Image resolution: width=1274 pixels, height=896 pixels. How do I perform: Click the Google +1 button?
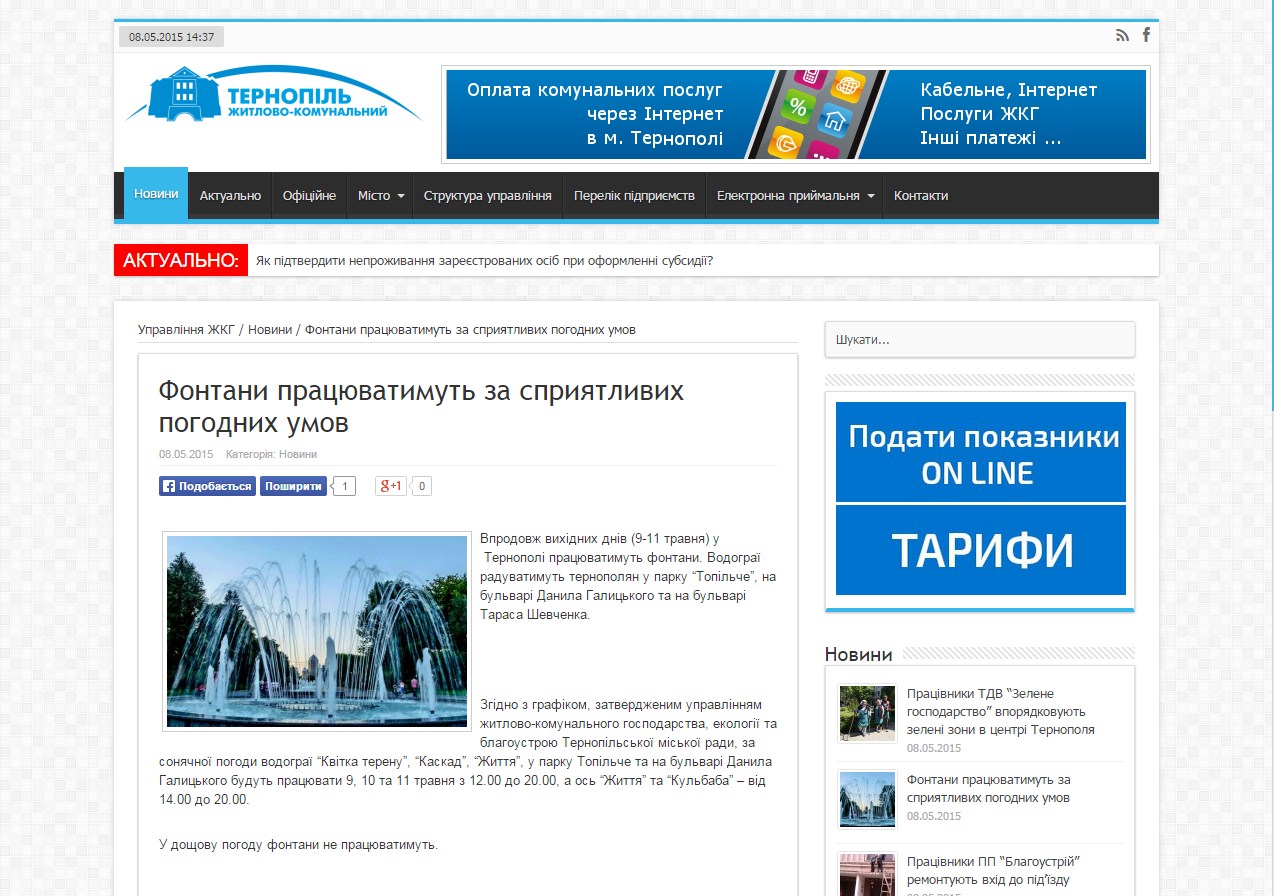391,486
